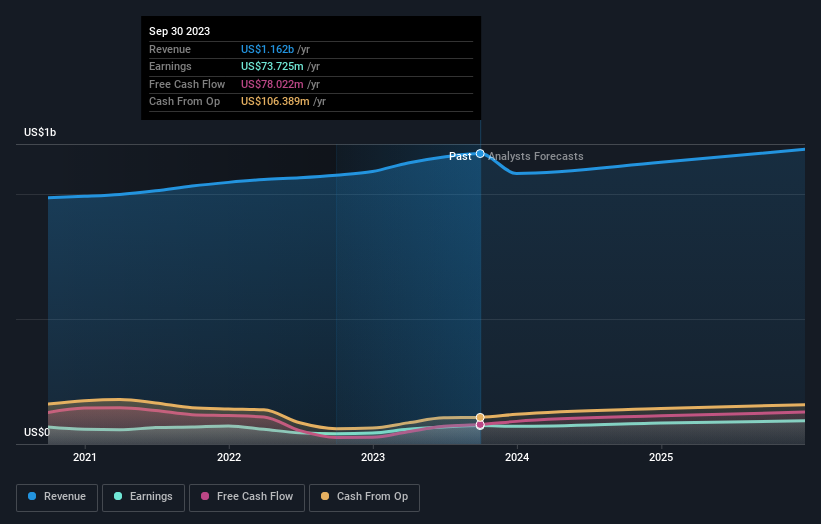The image size is (821, 524).
Task: Toggle the Revenue legend button
Action: 57,497
